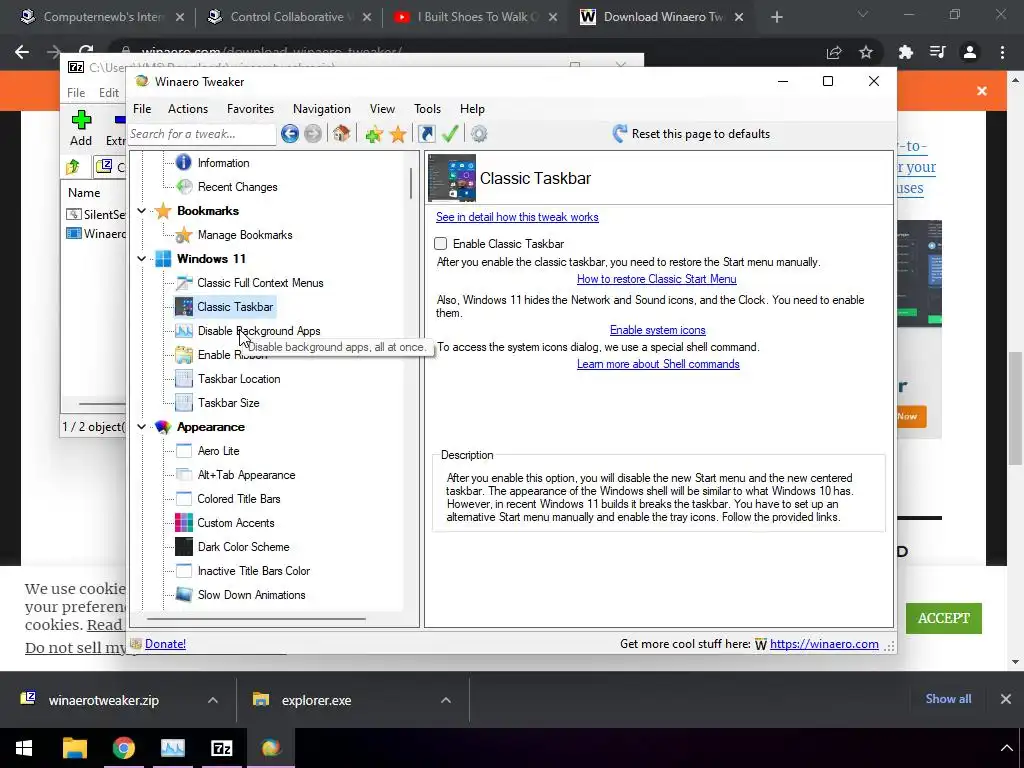The height and width of the screenshot is (768, 1024).
Task: Click the Reset this page to defaults button
Action: (691, 134)
